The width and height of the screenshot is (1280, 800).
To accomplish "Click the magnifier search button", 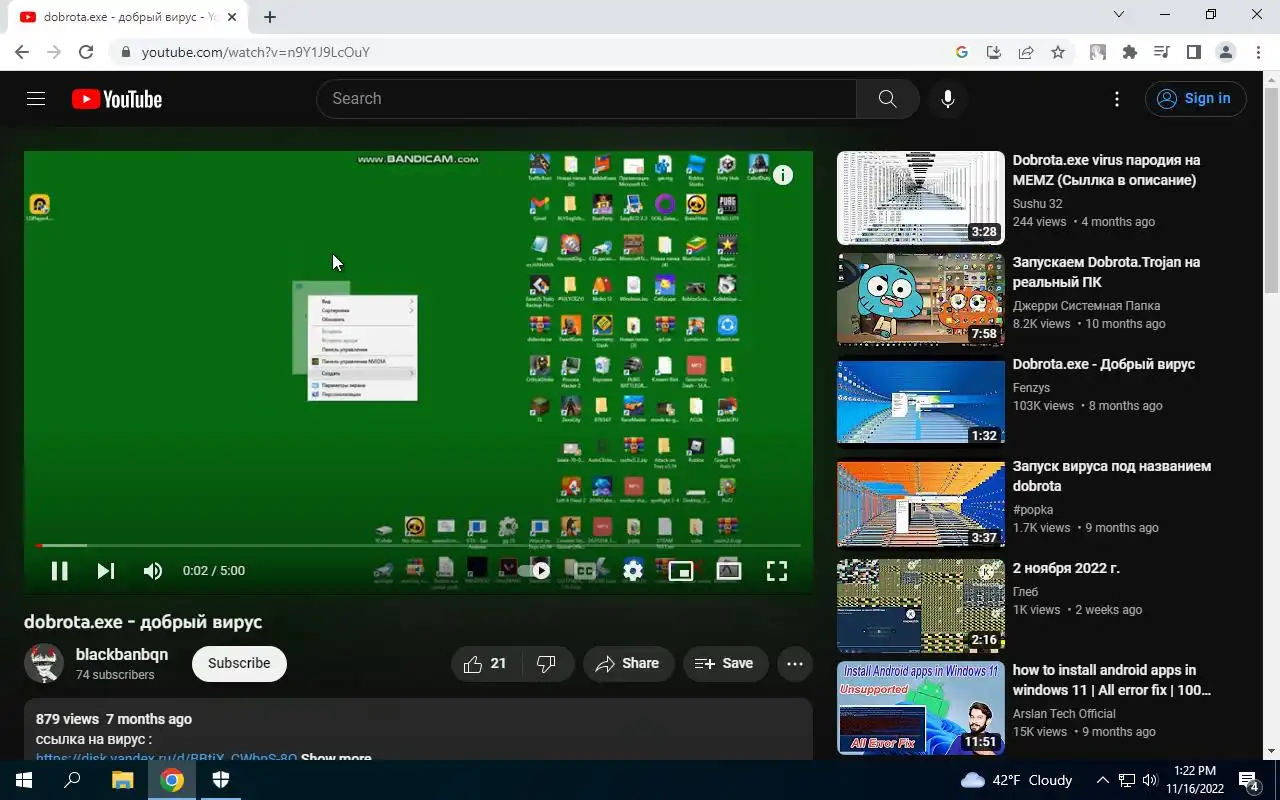I will [887, 99].
